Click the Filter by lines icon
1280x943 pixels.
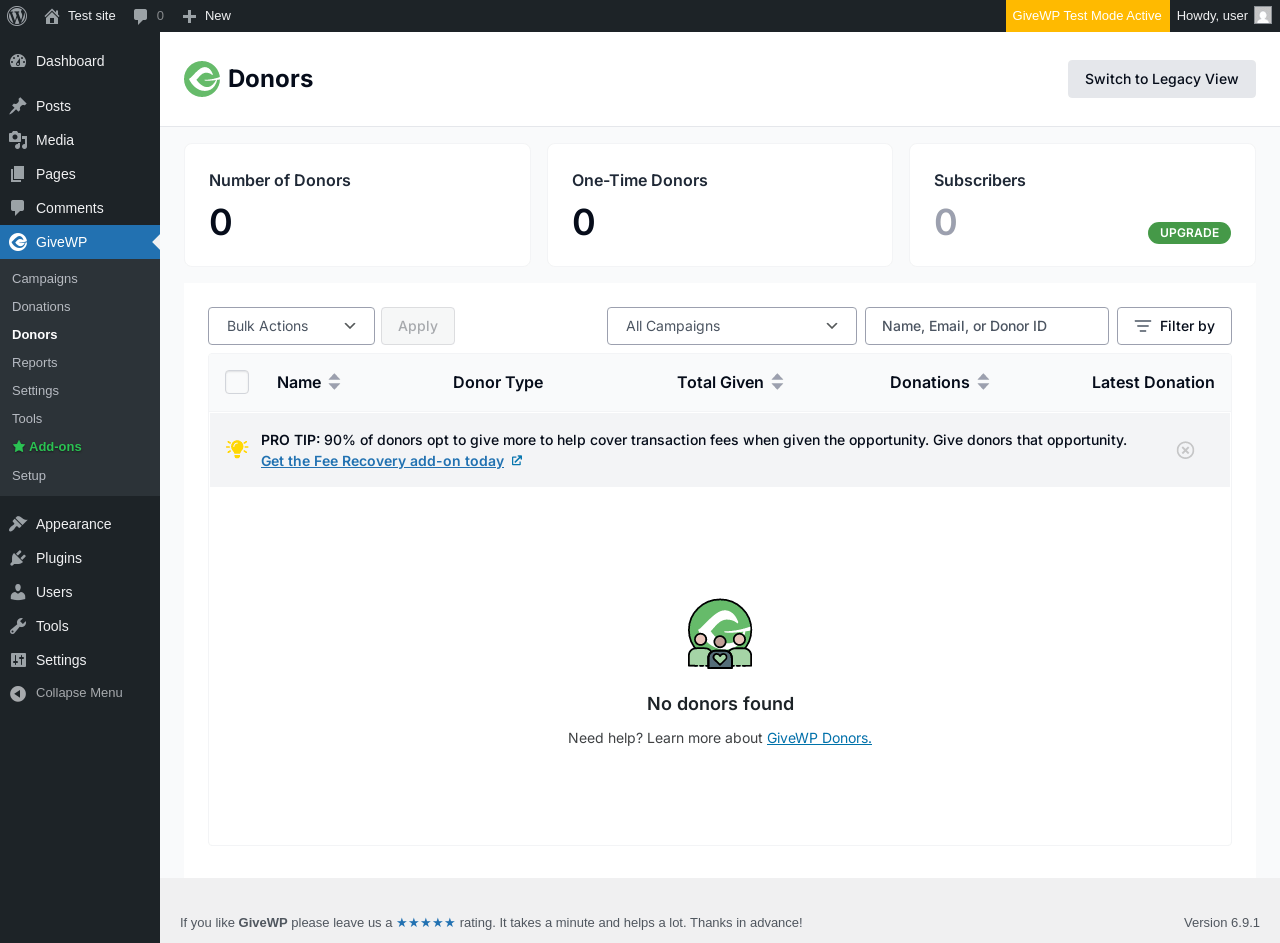(x=1143, y=326)
